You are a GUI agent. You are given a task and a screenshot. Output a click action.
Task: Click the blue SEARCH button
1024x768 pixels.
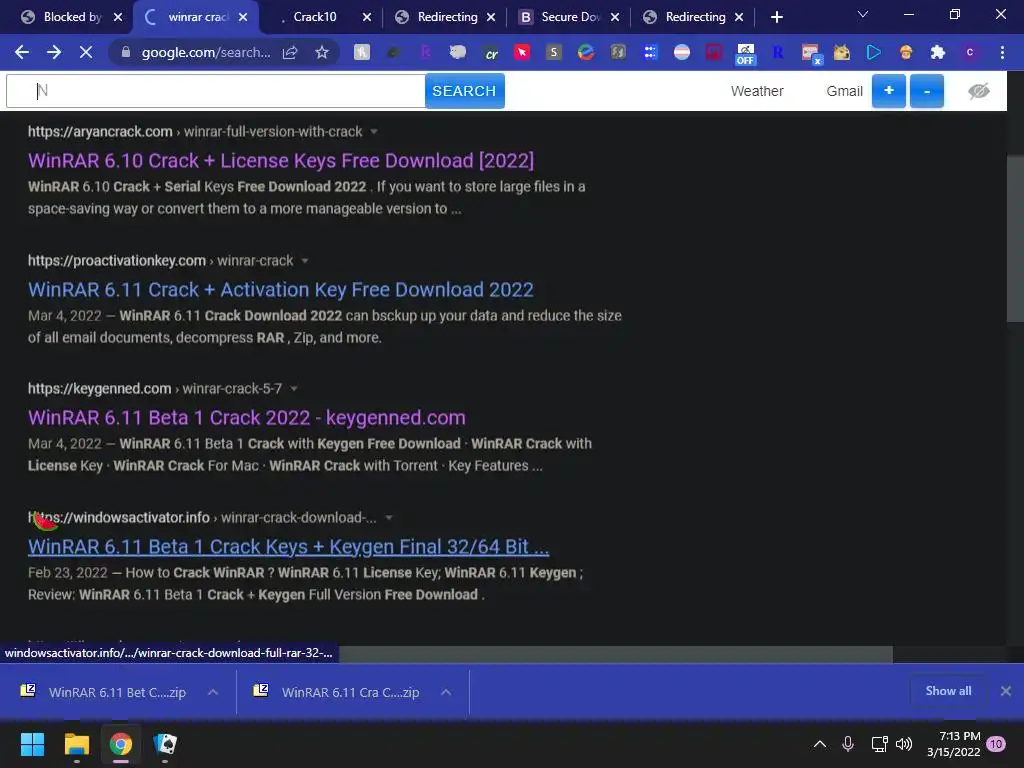coord(464,91)
